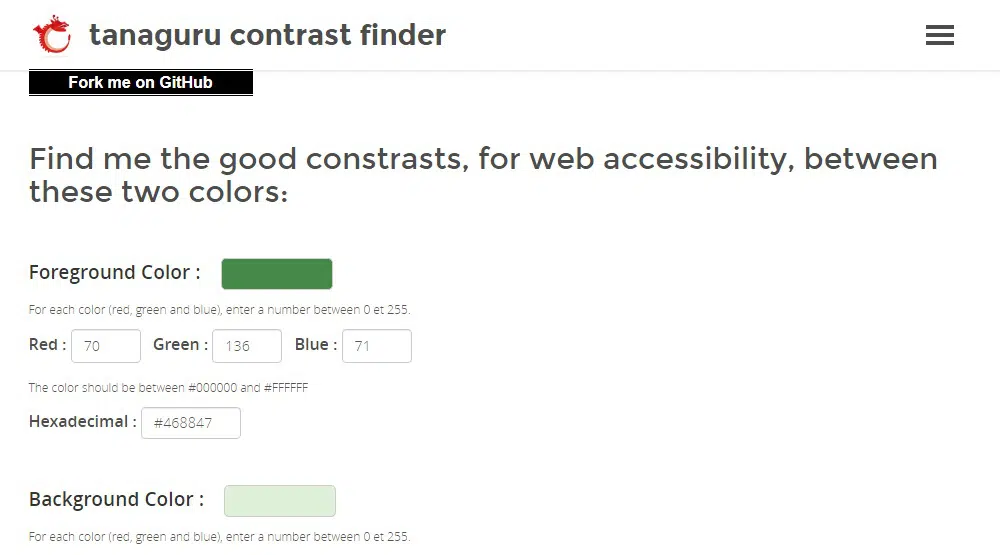Click the "Background Color :" label
The height and width of the screenshot is (555, 1000).
(117, 500)
